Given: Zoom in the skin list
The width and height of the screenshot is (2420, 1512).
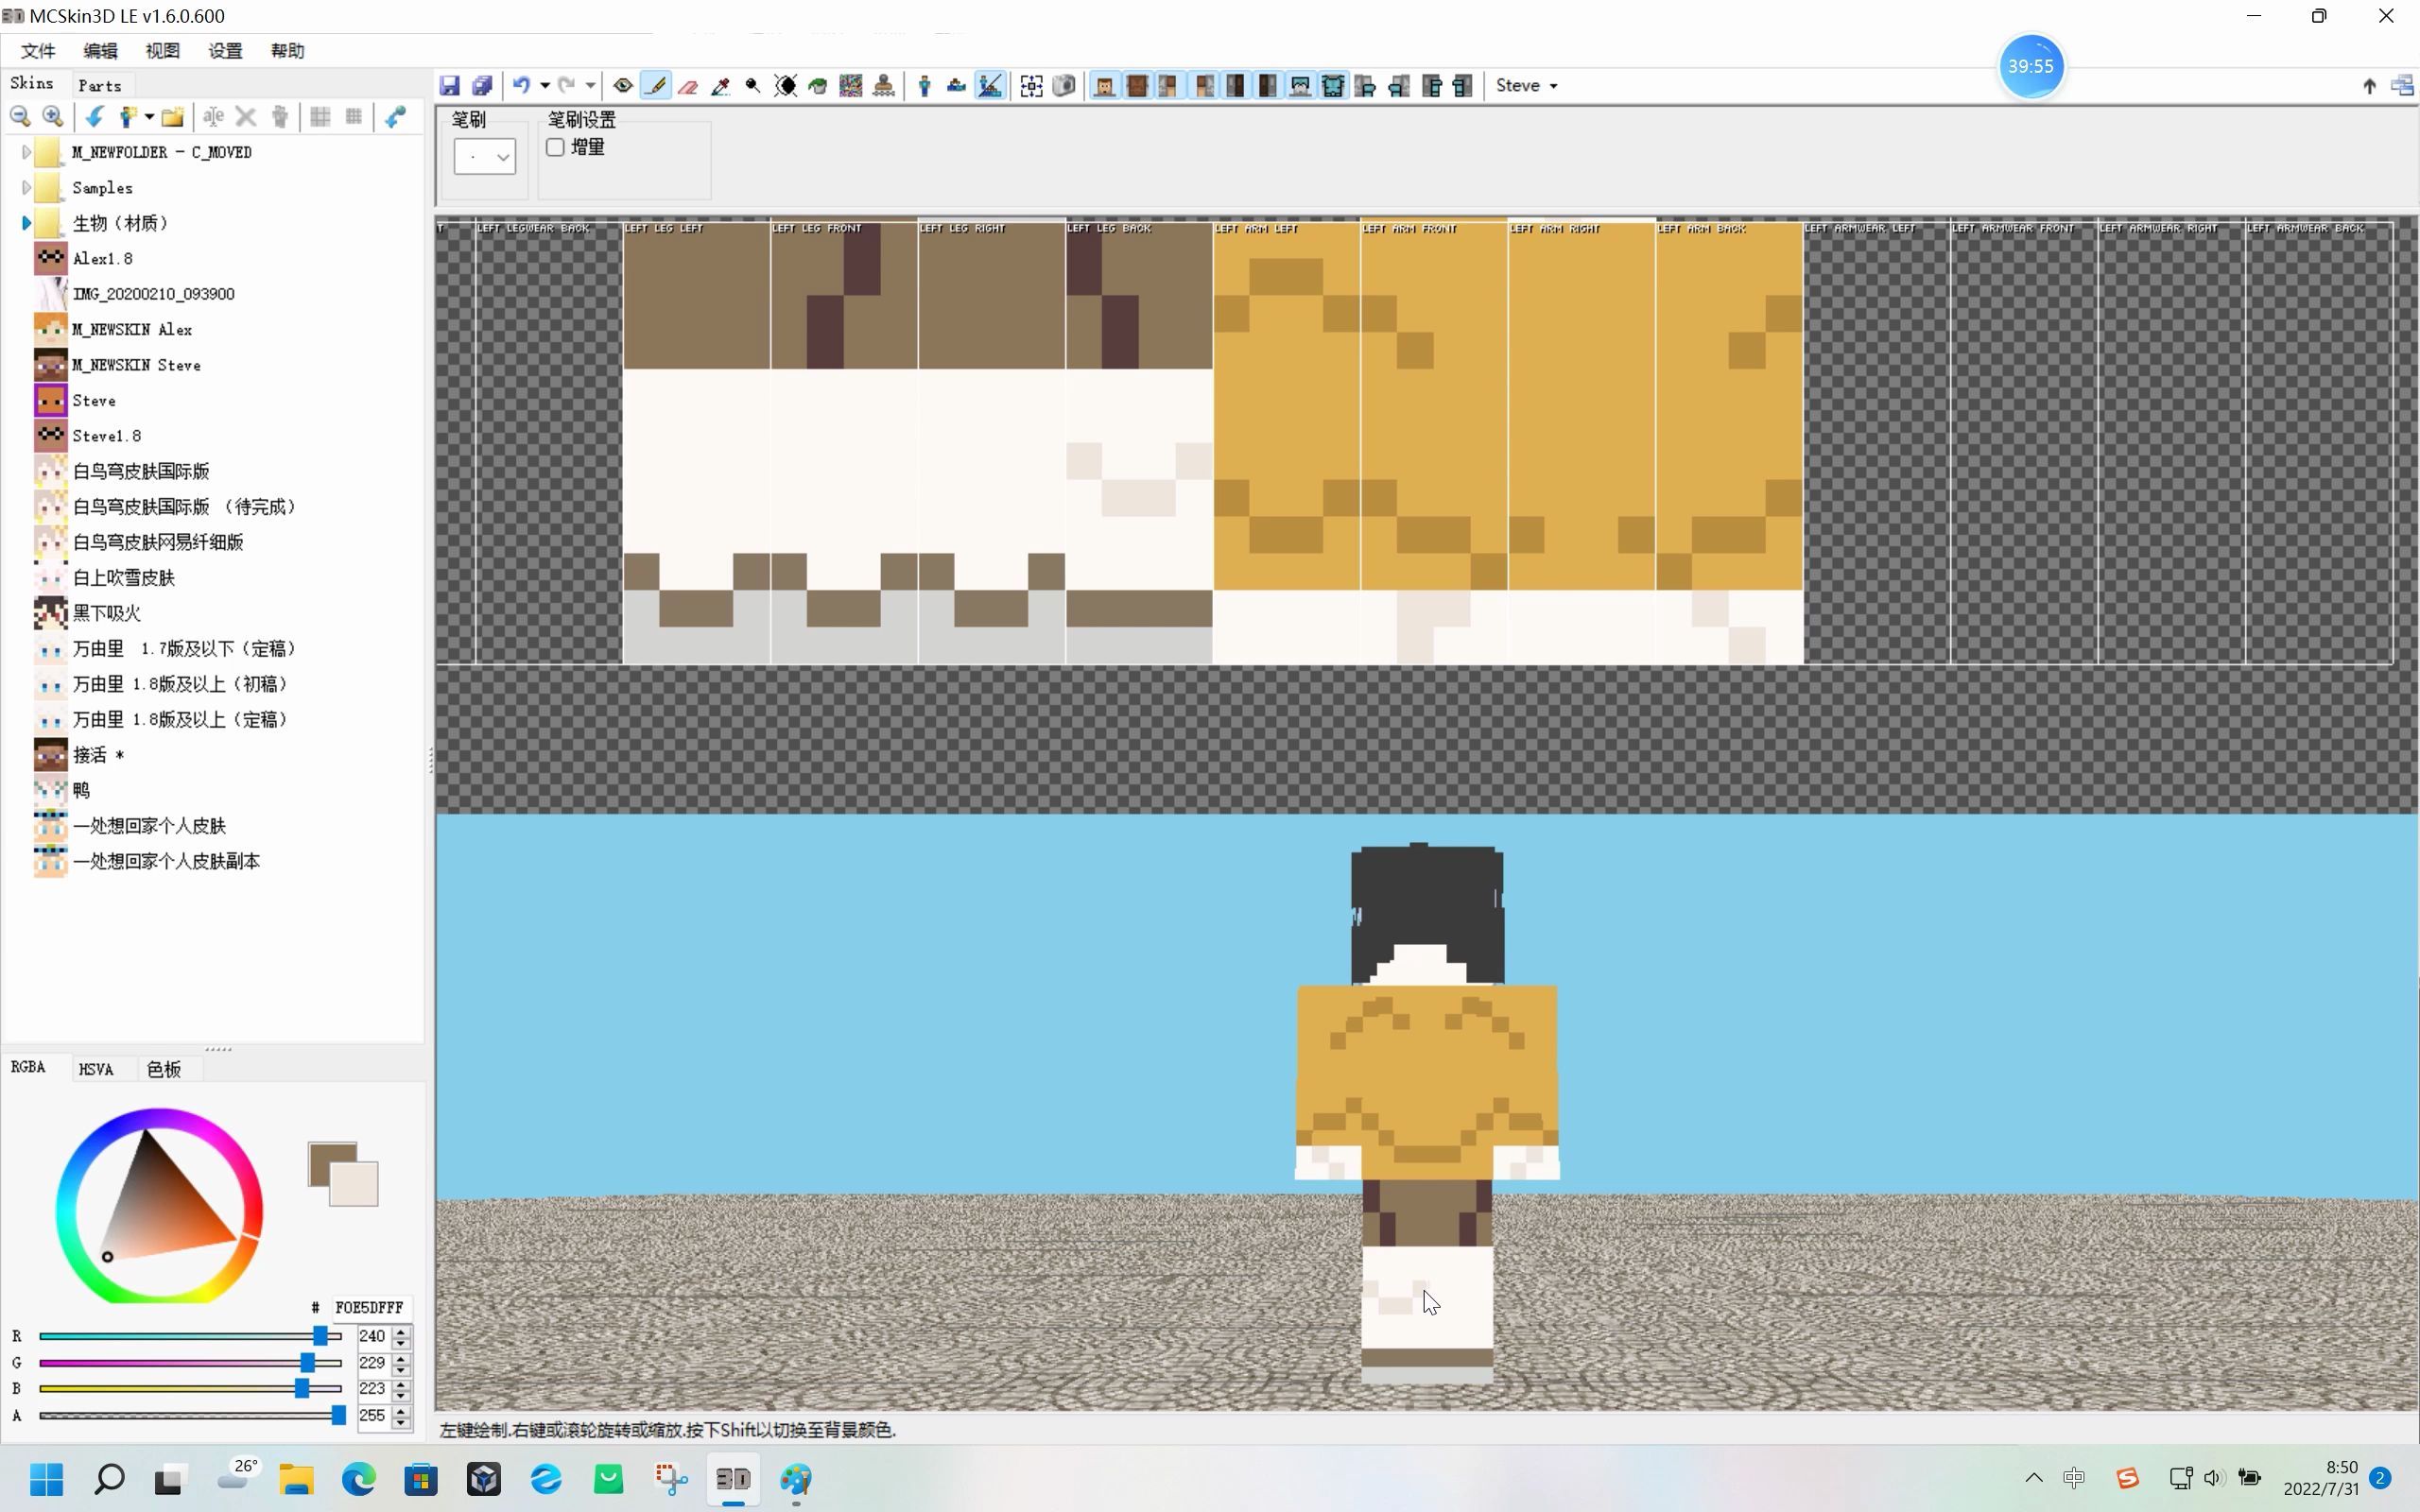Looking at the screenshot, I should [53, 117].
